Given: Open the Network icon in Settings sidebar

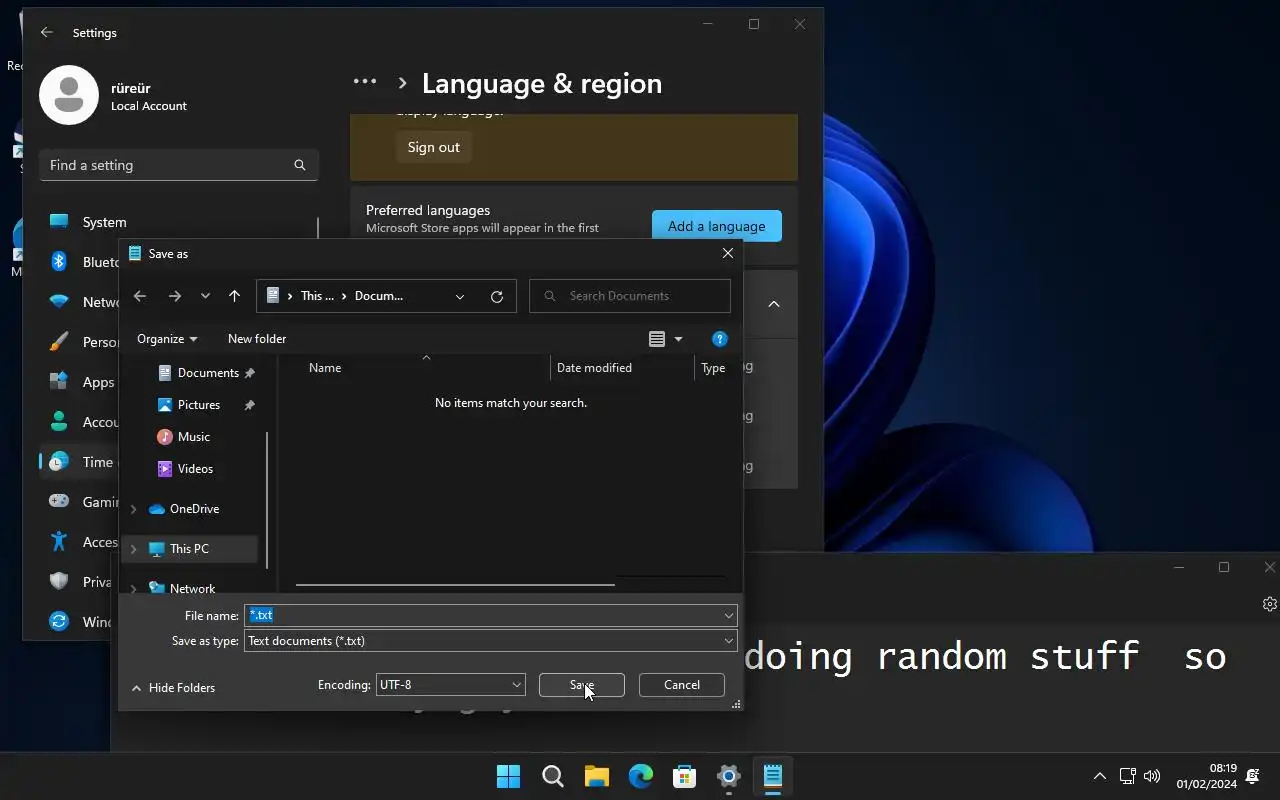Looking at the screenshot, I should 59,302.
